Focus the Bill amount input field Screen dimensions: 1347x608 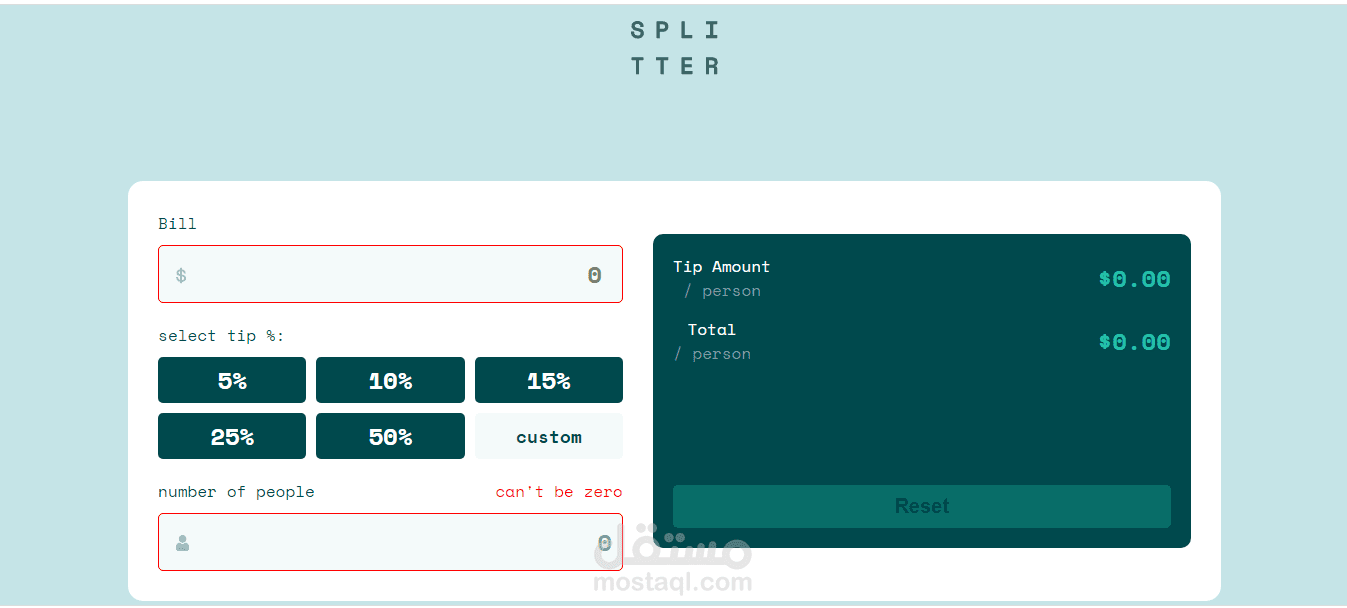coord(390,274)
